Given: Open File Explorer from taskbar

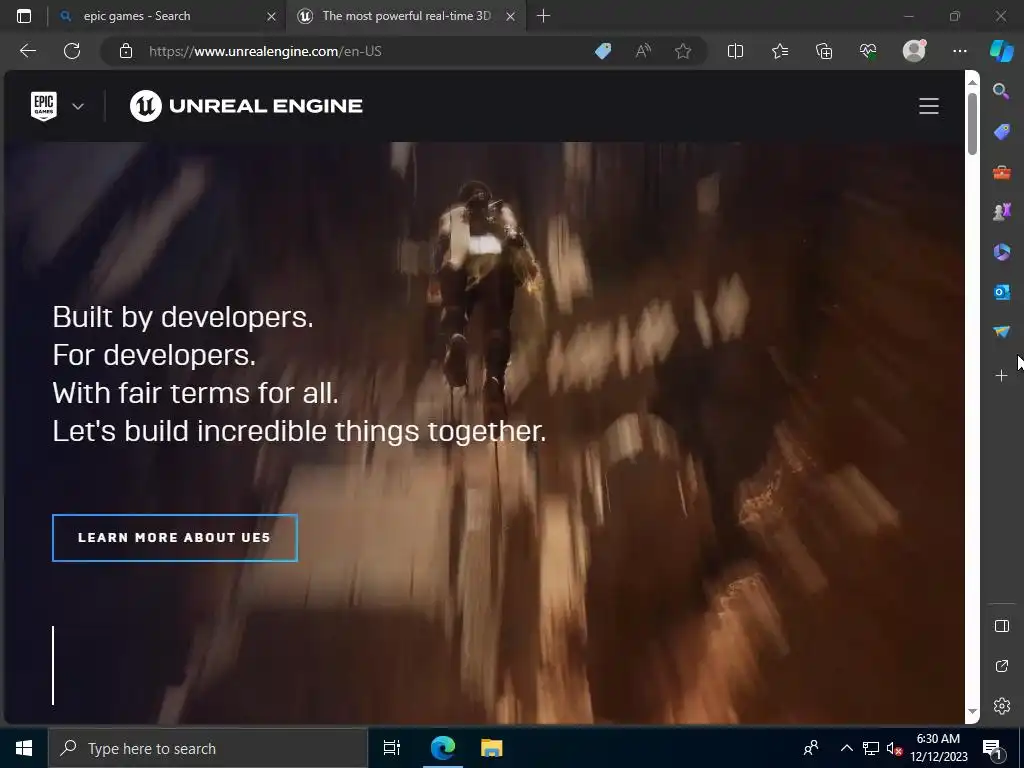Looking at the screenshot, I should coord(492,748).
